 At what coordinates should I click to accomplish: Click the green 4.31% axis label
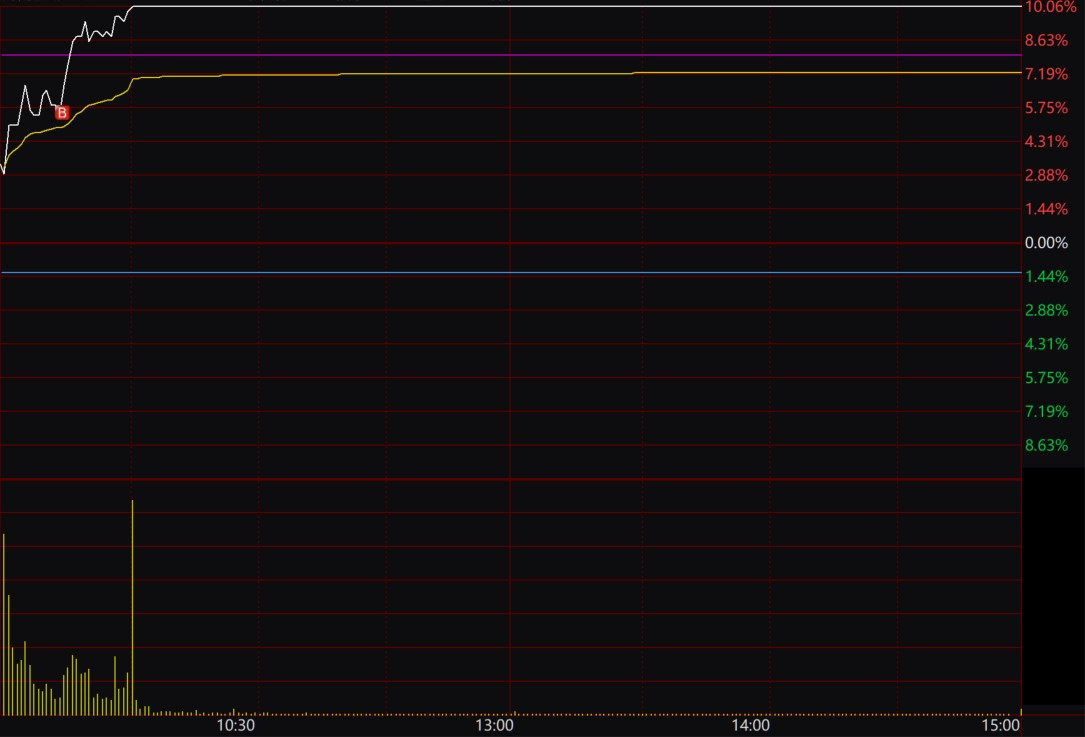click(x=1047, y=344)
